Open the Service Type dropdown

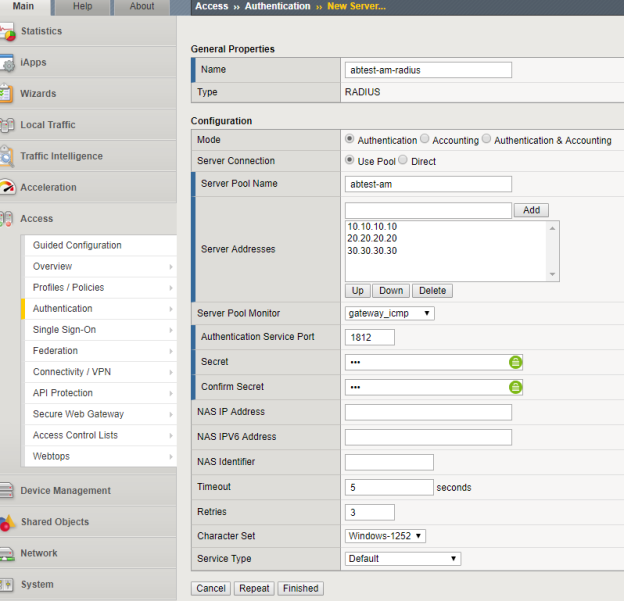pos(403,559)
